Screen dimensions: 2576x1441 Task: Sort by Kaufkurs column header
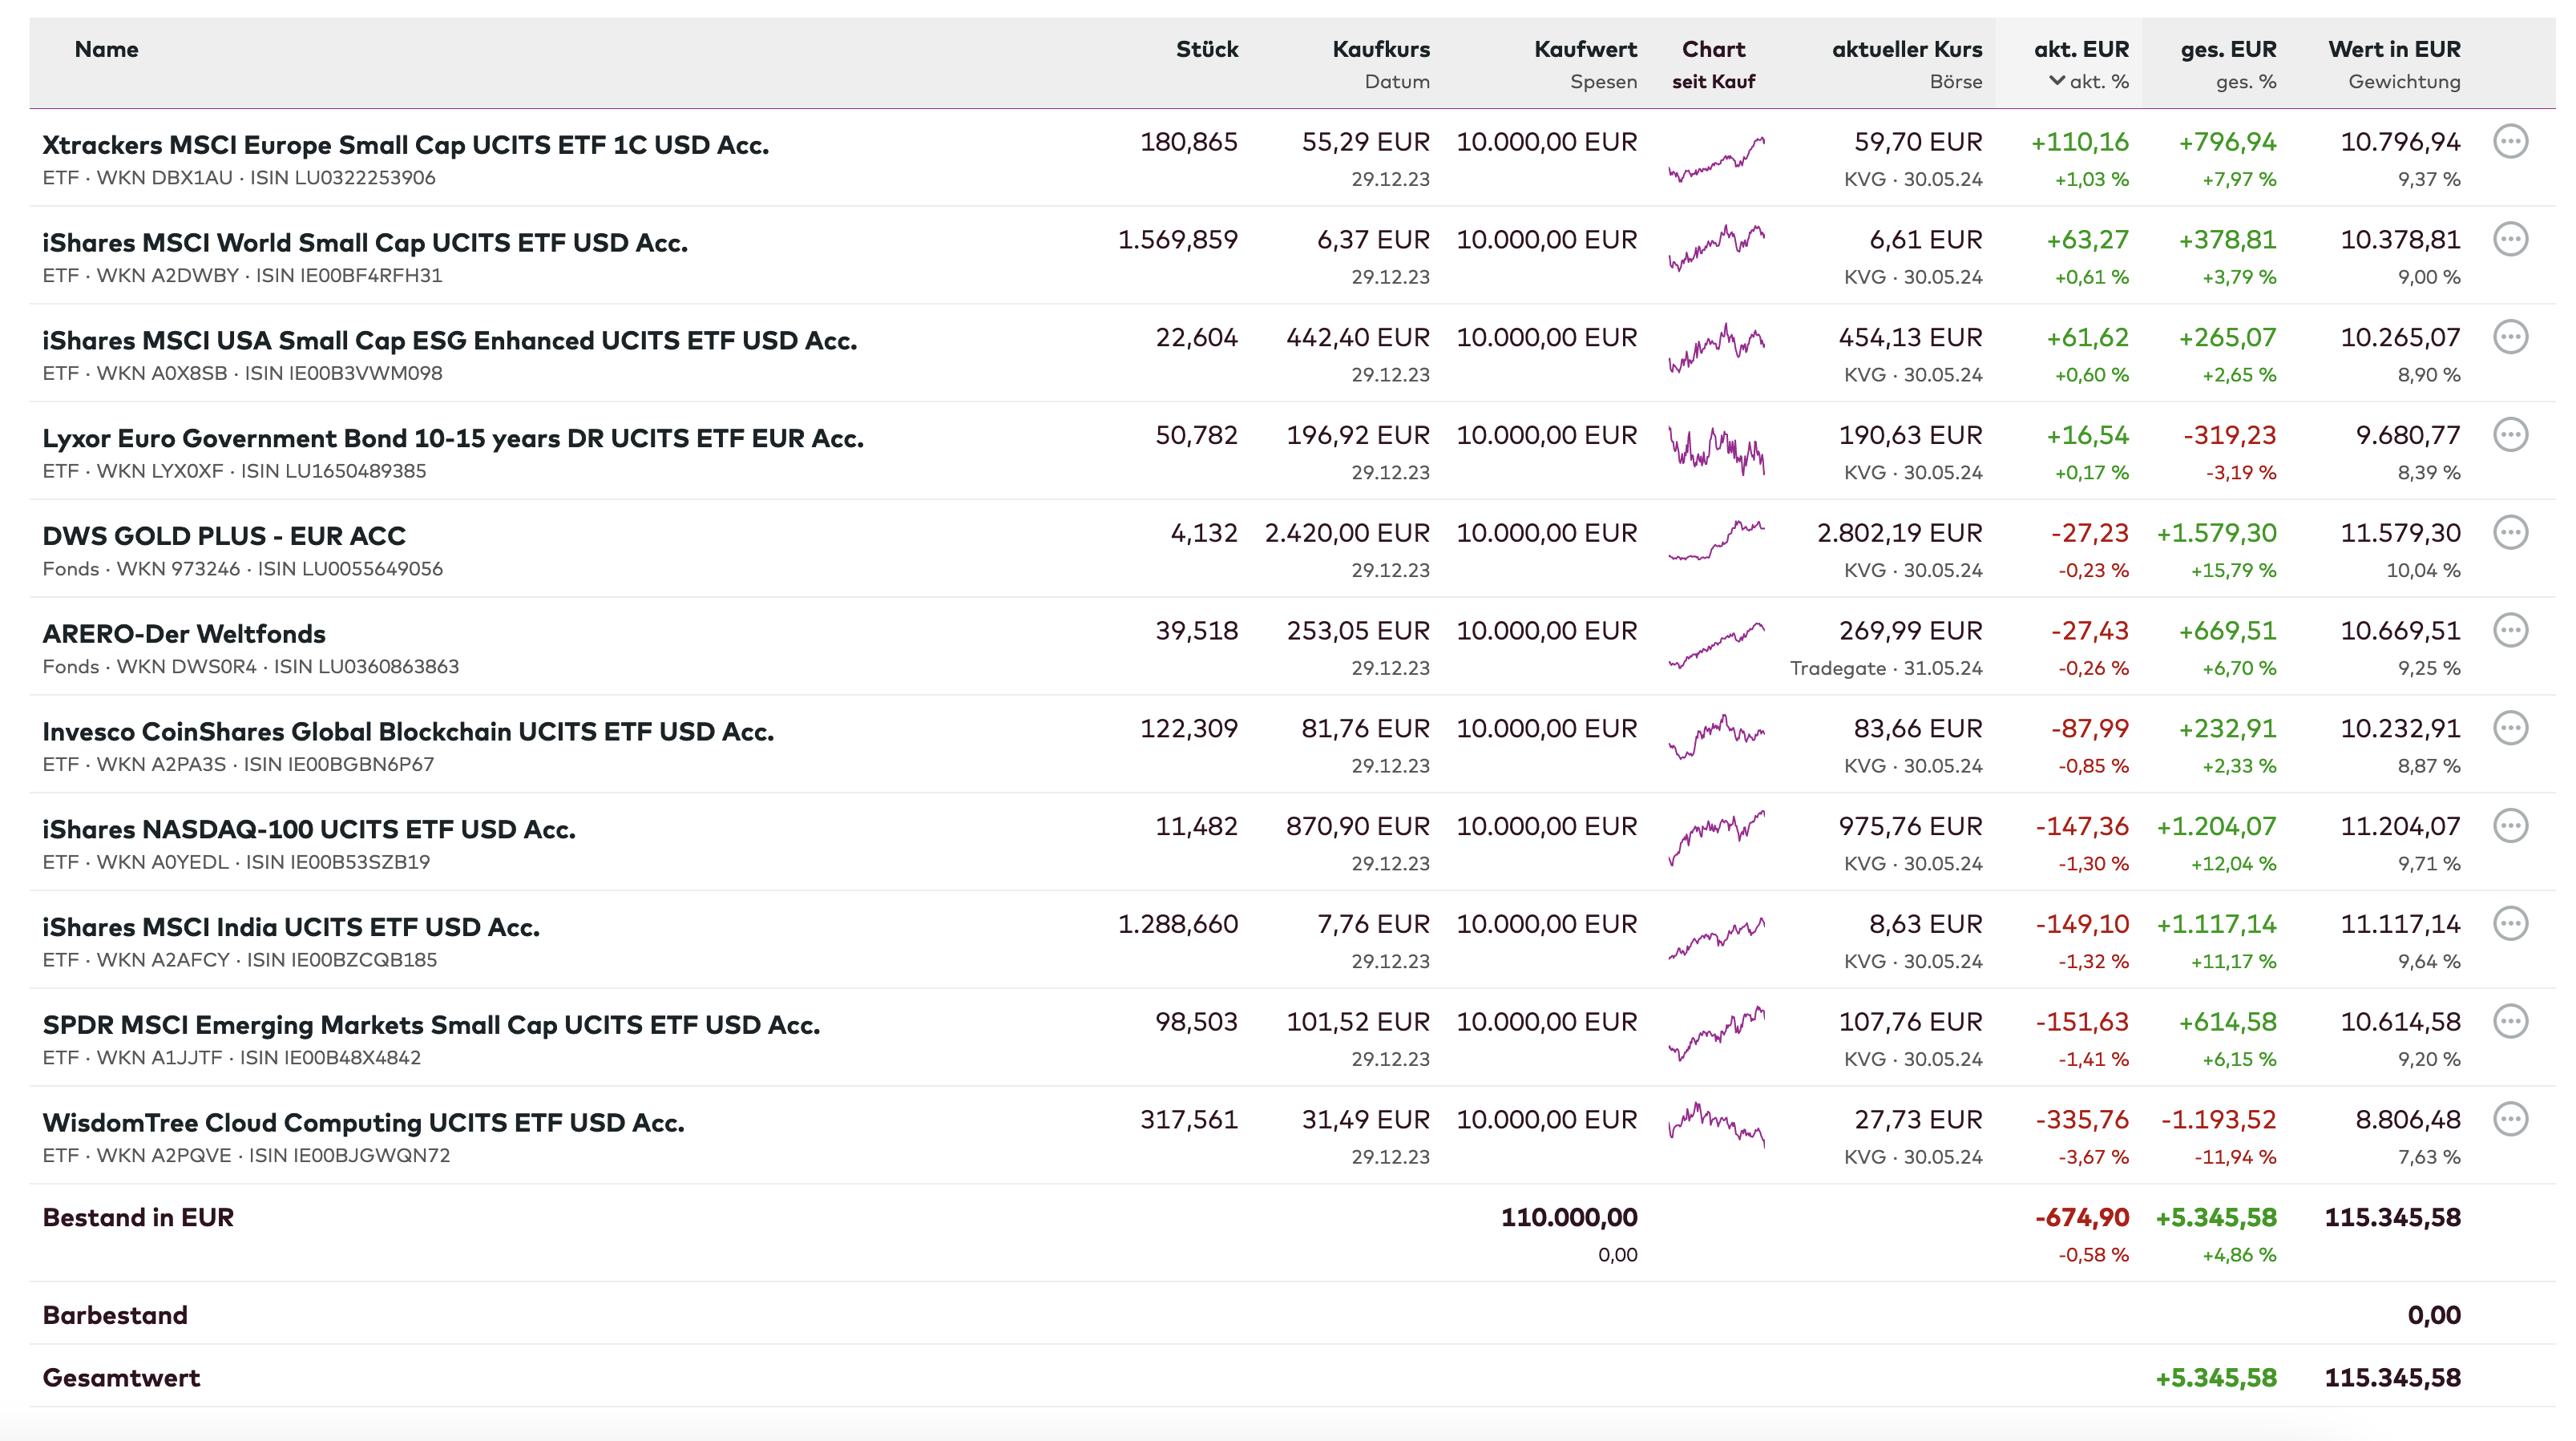coord(1380,49)
